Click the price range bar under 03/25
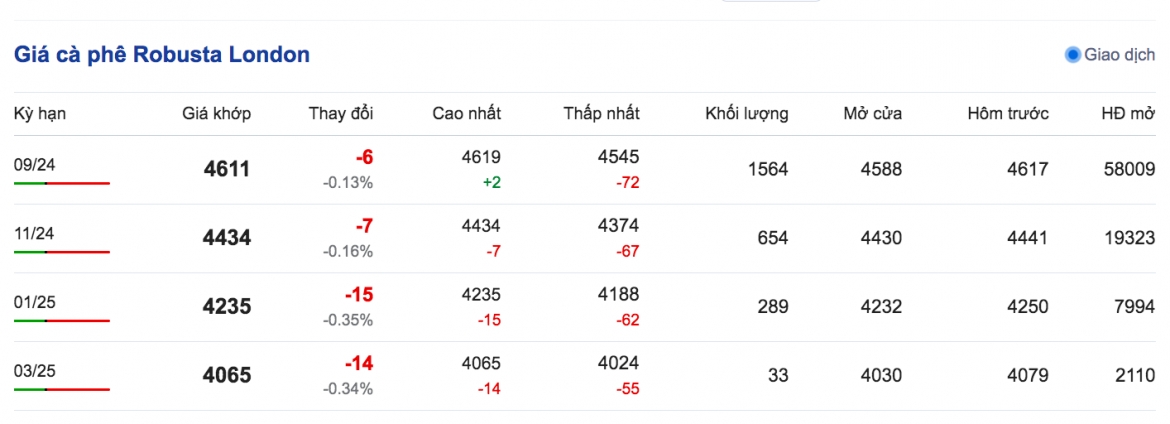1170x424 pixels. (x=62, y=389)
